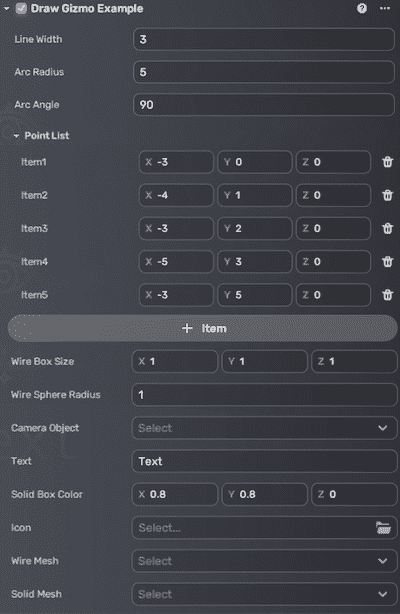Delete Item3 with the trash icon

(x=387, y=228)
